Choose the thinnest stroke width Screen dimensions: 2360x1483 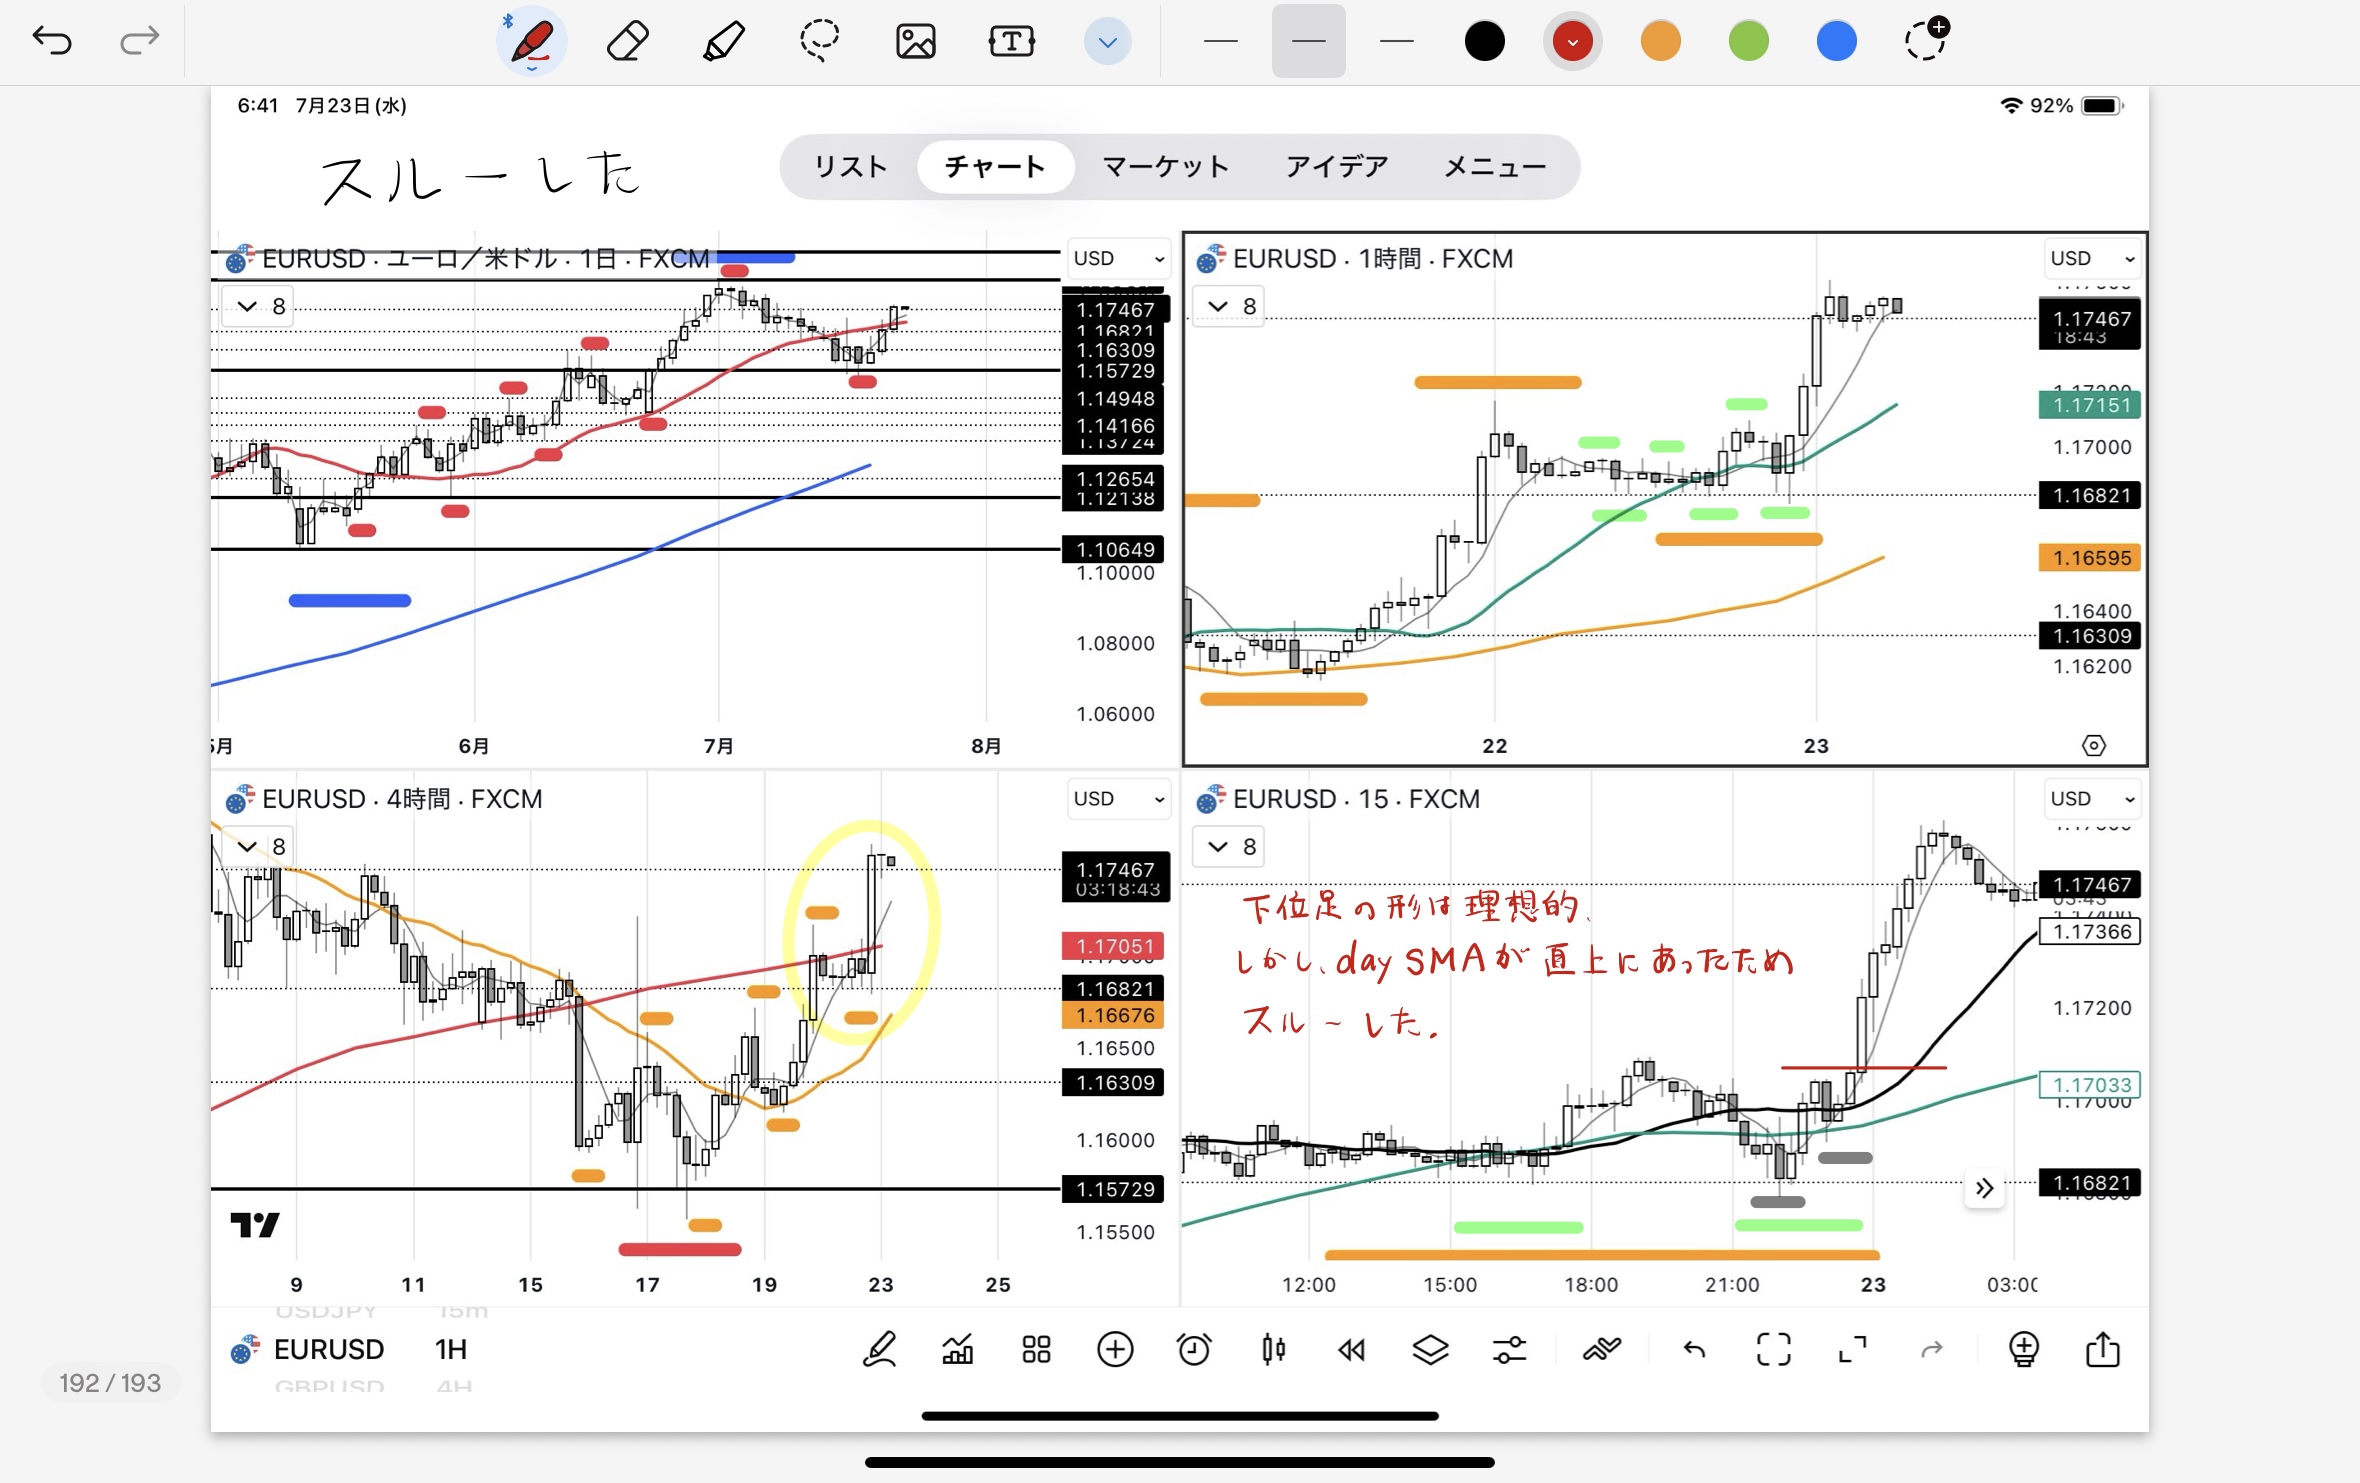(1220, 41)
